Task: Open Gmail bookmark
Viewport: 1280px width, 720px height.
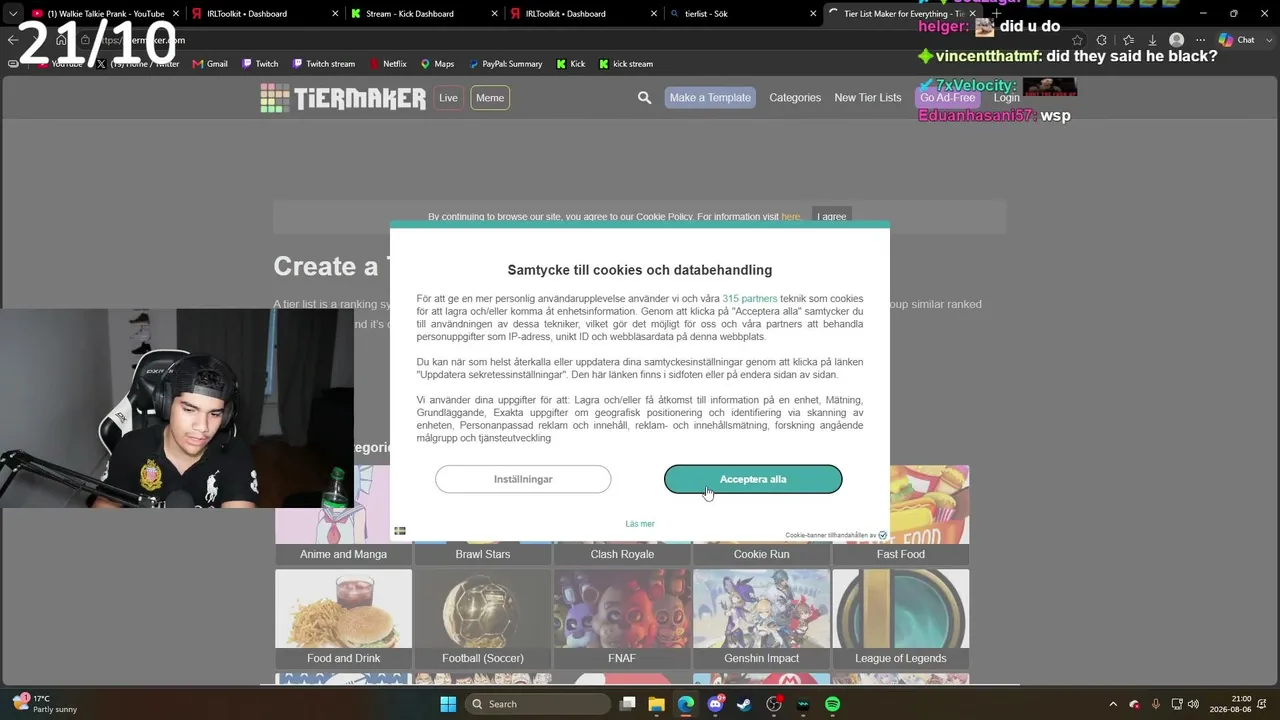Action: (x=211, y=64)
